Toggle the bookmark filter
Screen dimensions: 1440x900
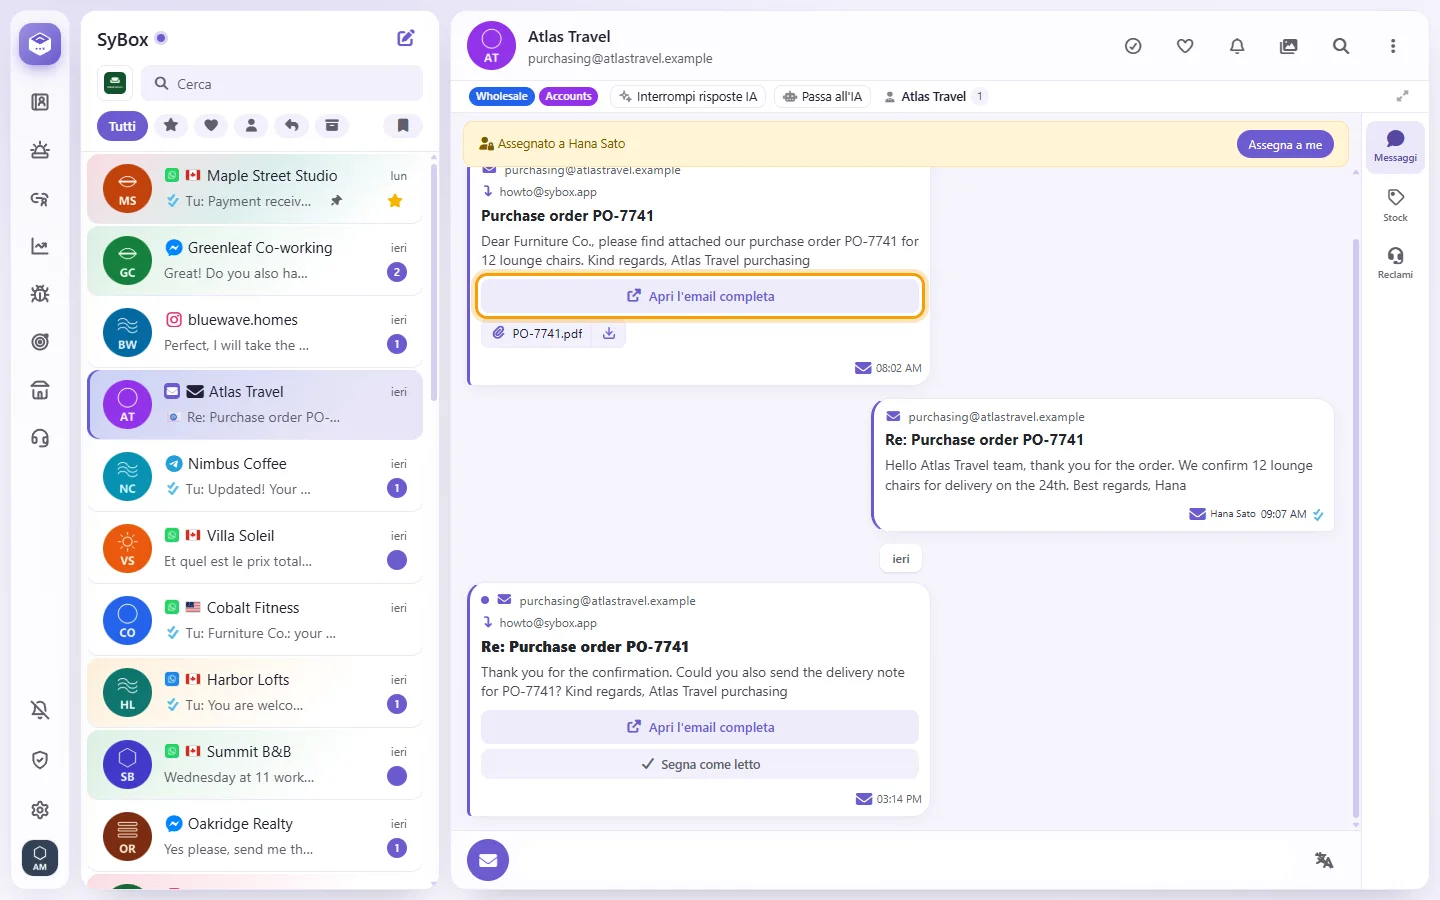[x=403, y=126]
